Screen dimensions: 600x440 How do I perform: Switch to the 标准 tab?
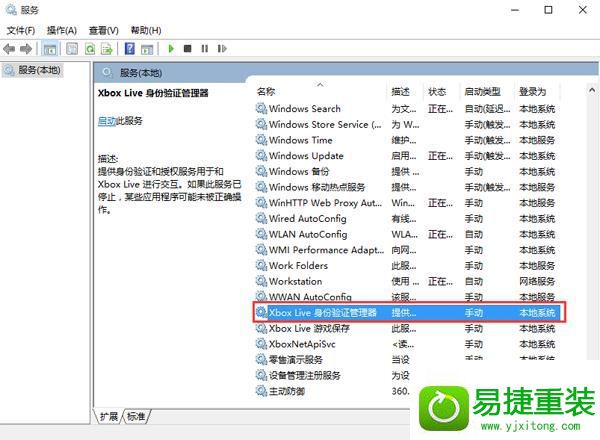point(136,416)
